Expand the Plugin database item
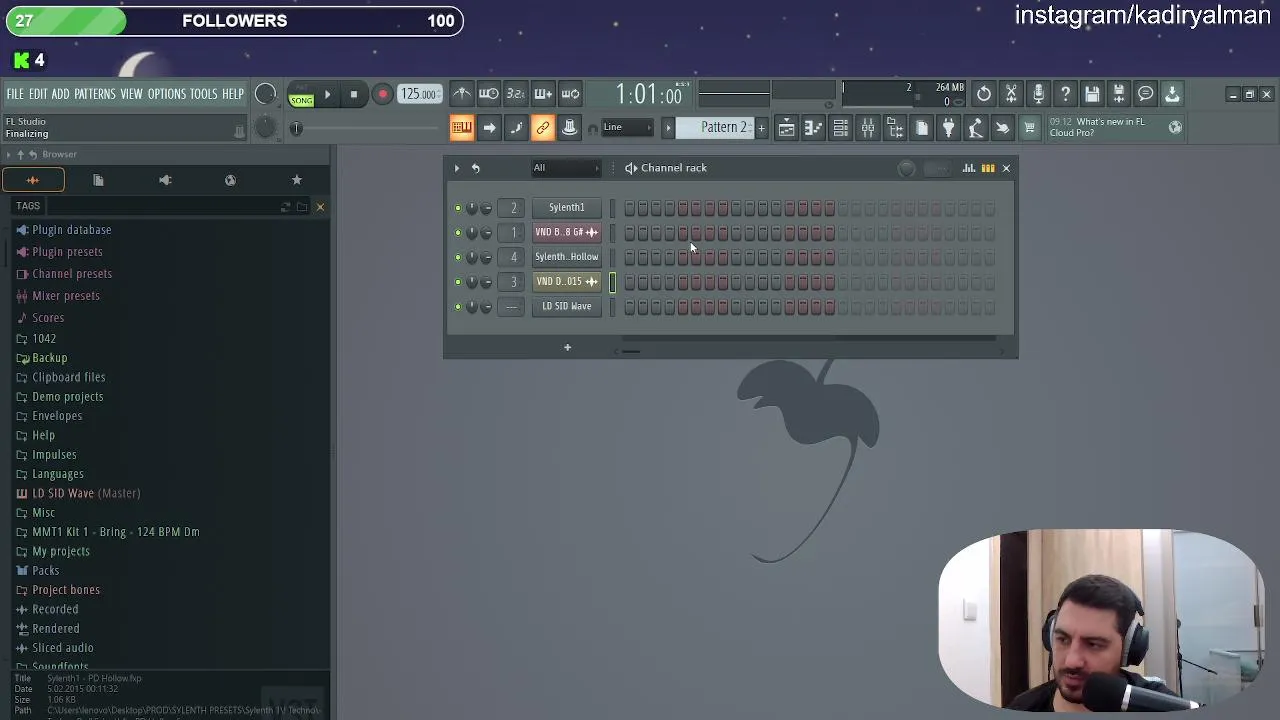This screenshot has width=1280, height=720. click(71, 230)
